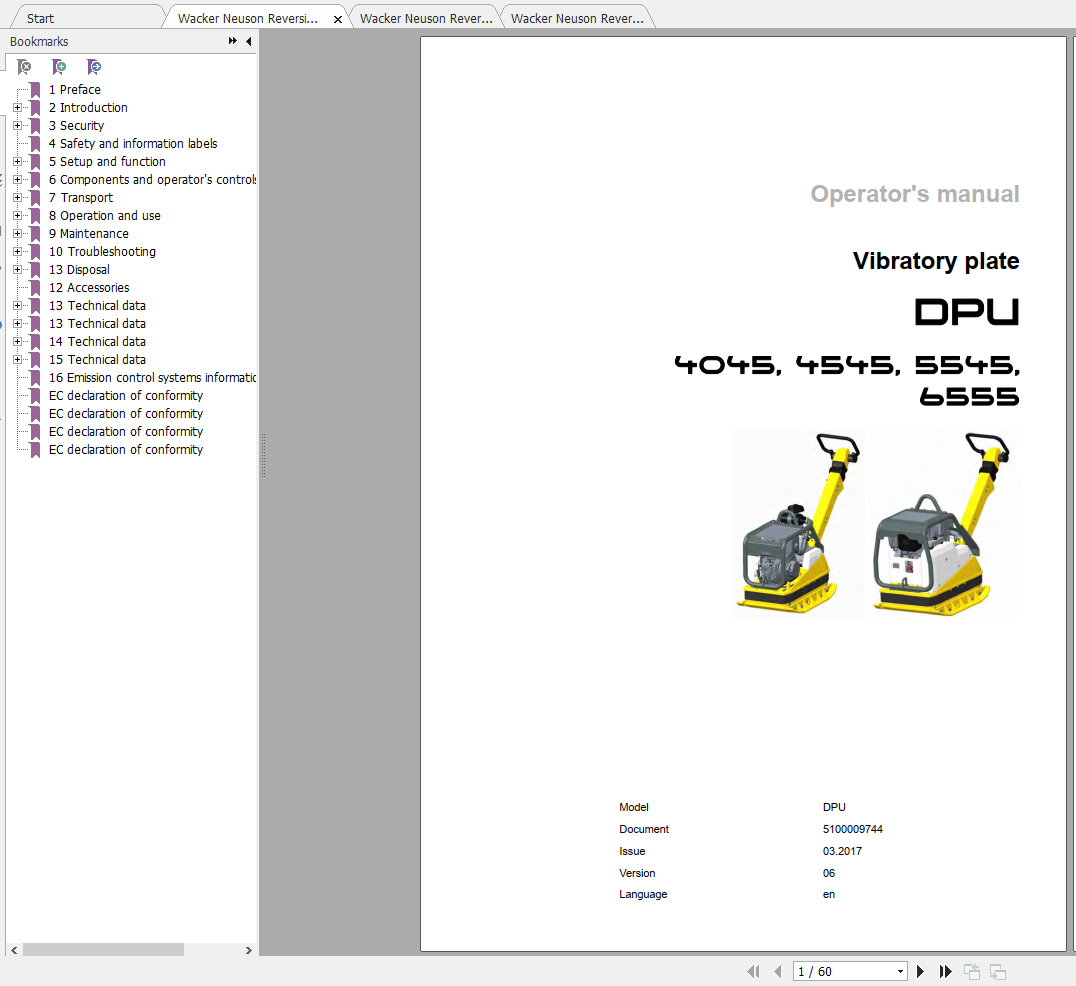Viewport: 1076px width, 986px height.
Task: Click the right vibratory plate machine image
Action: [944, 524]
